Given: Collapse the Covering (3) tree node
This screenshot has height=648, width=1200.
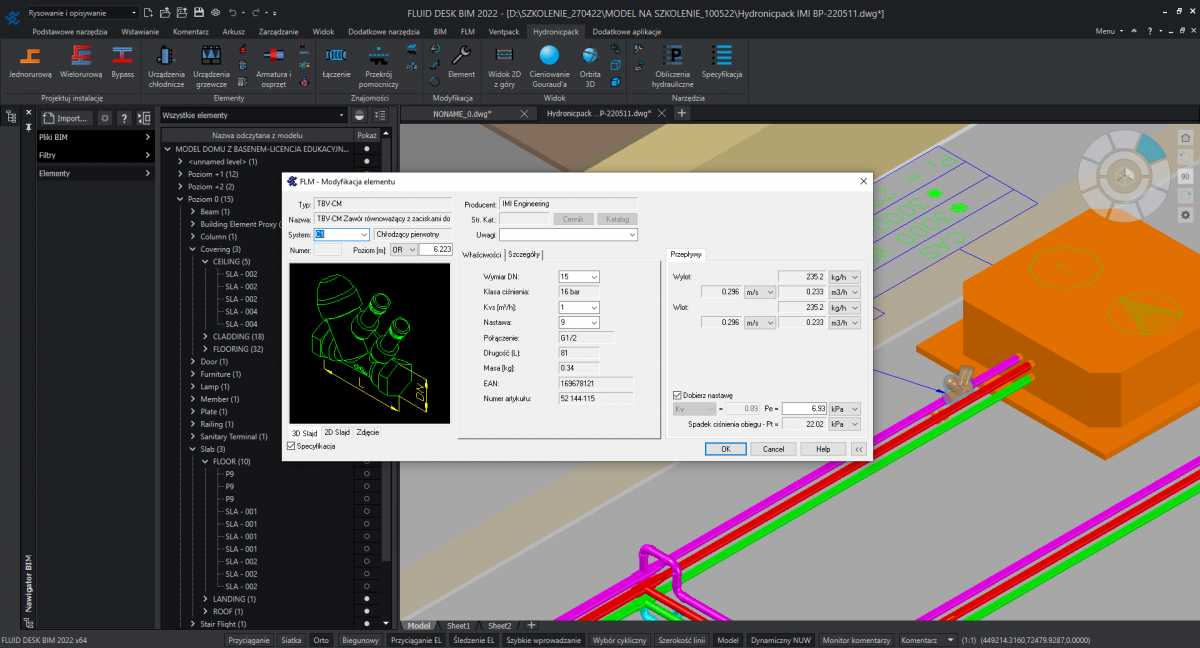Looking at the screenshot, I should 193,249.
